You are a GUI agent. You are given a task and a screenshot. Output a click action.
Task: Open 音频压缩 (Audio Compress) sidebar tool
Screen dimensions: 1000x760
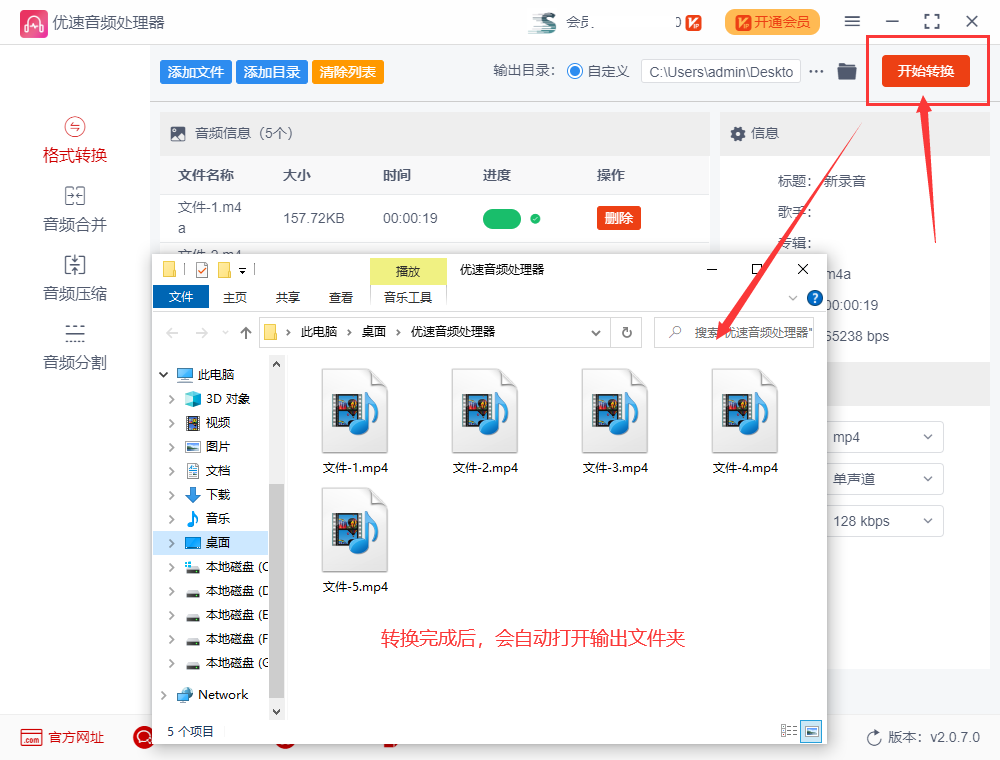click(74, 276)
